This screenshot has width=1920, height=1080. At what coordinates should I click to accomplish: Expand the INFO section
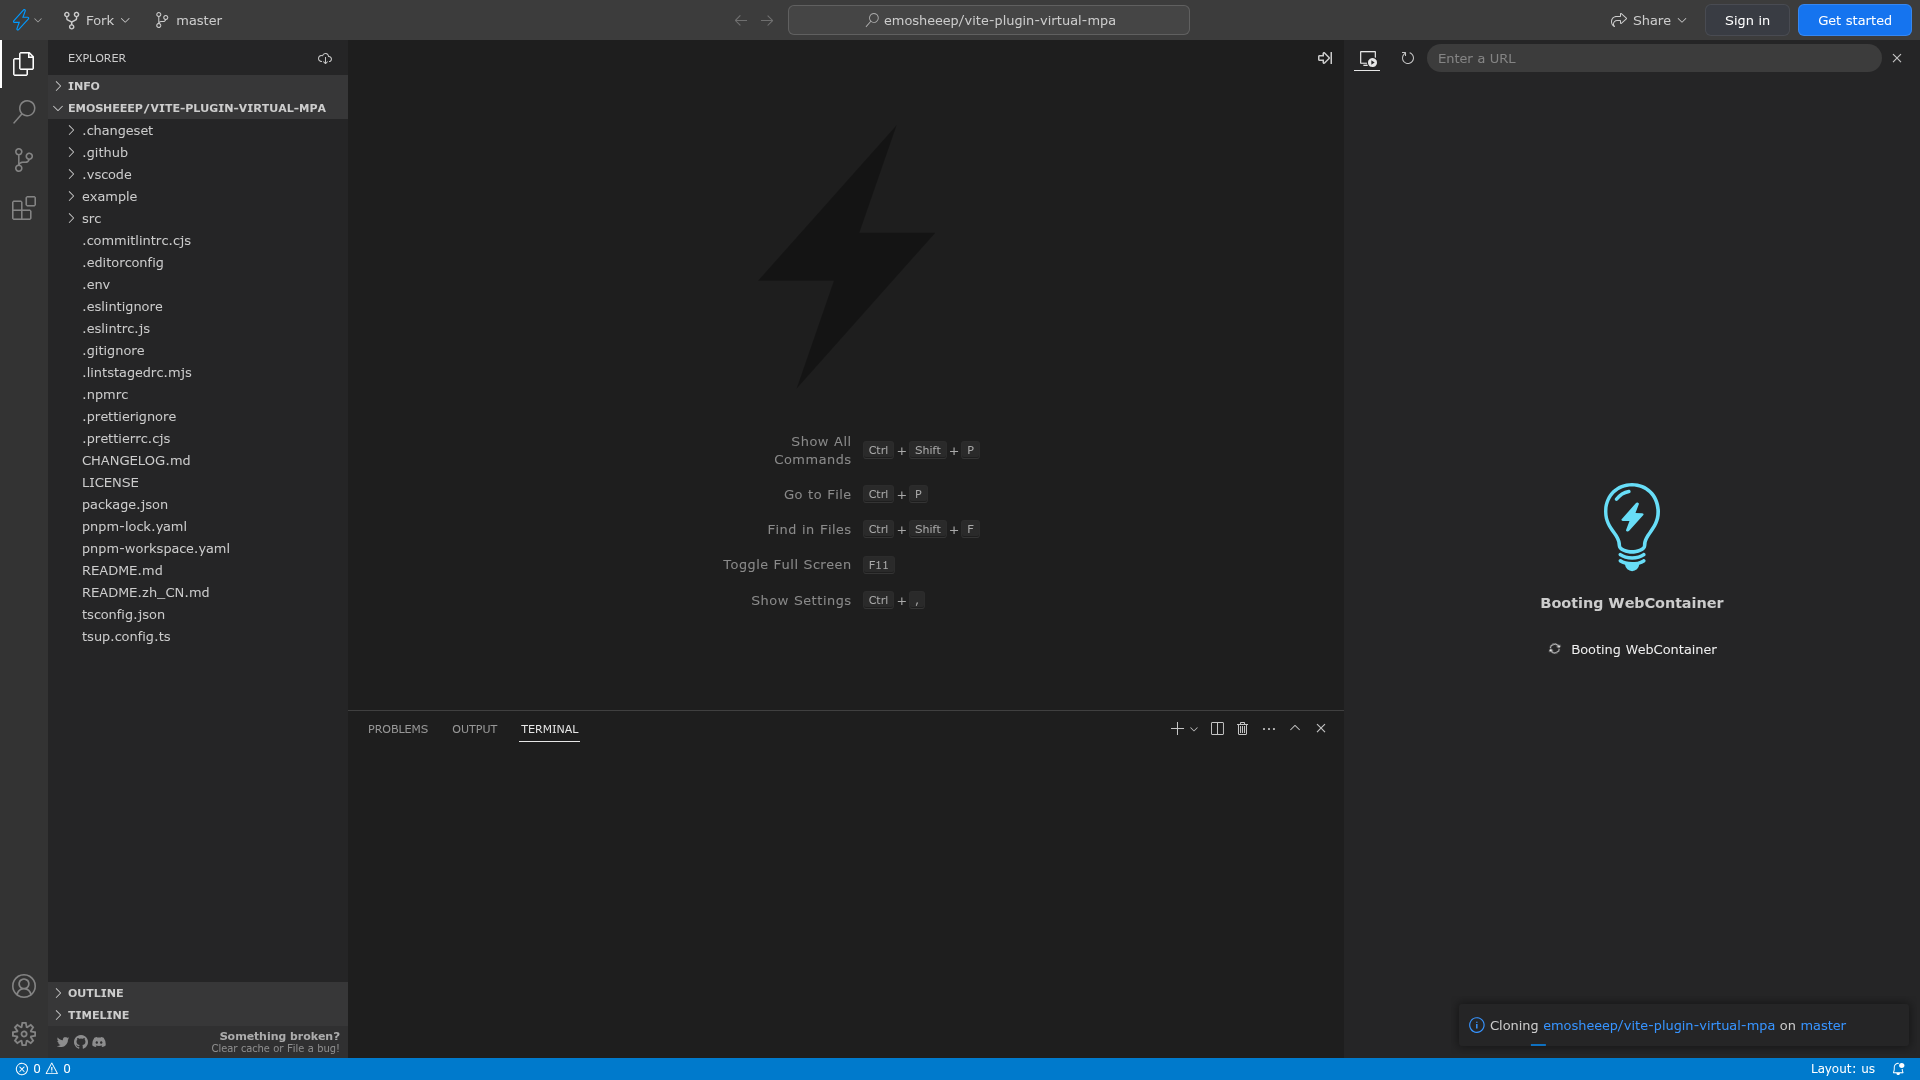coord(198,86)
